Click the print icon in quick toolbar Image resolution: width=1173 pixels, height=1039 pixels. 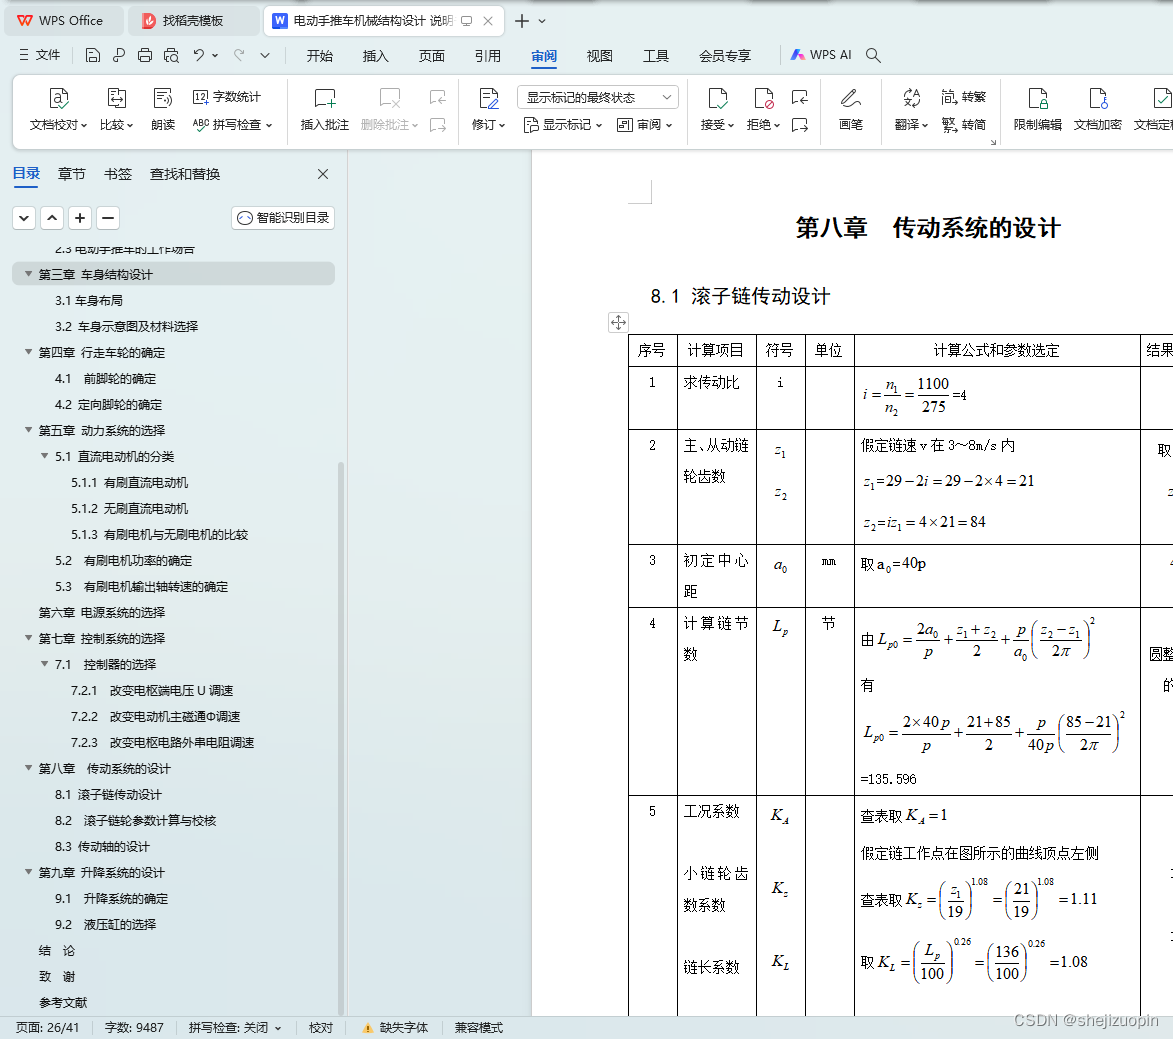tap(145, 55)
